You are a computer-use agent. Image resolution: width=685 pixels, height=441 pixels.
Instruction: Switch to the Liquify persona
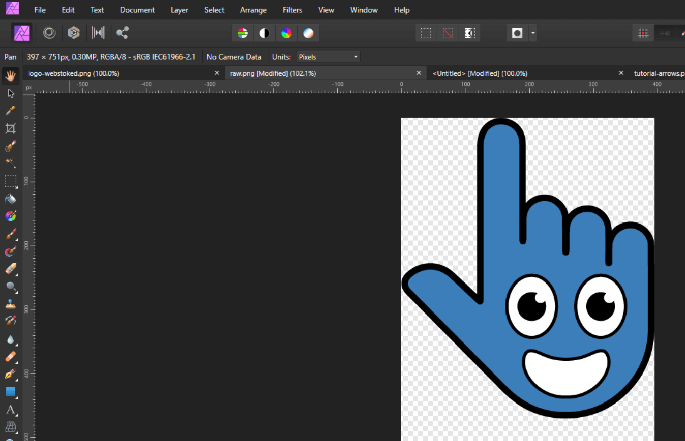pyautogui.click(x=47, y=33)
